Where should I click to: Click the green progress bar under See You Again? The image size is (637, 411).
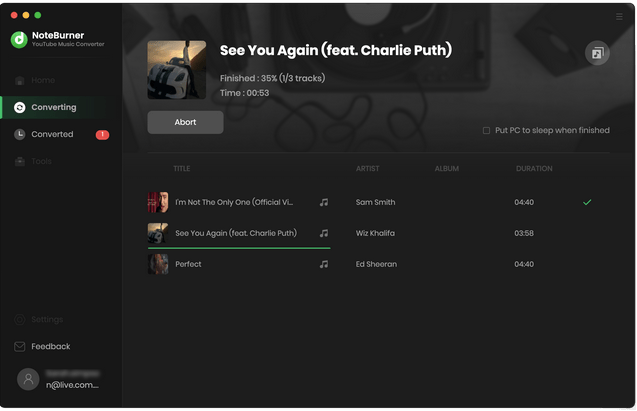(239, 248)
